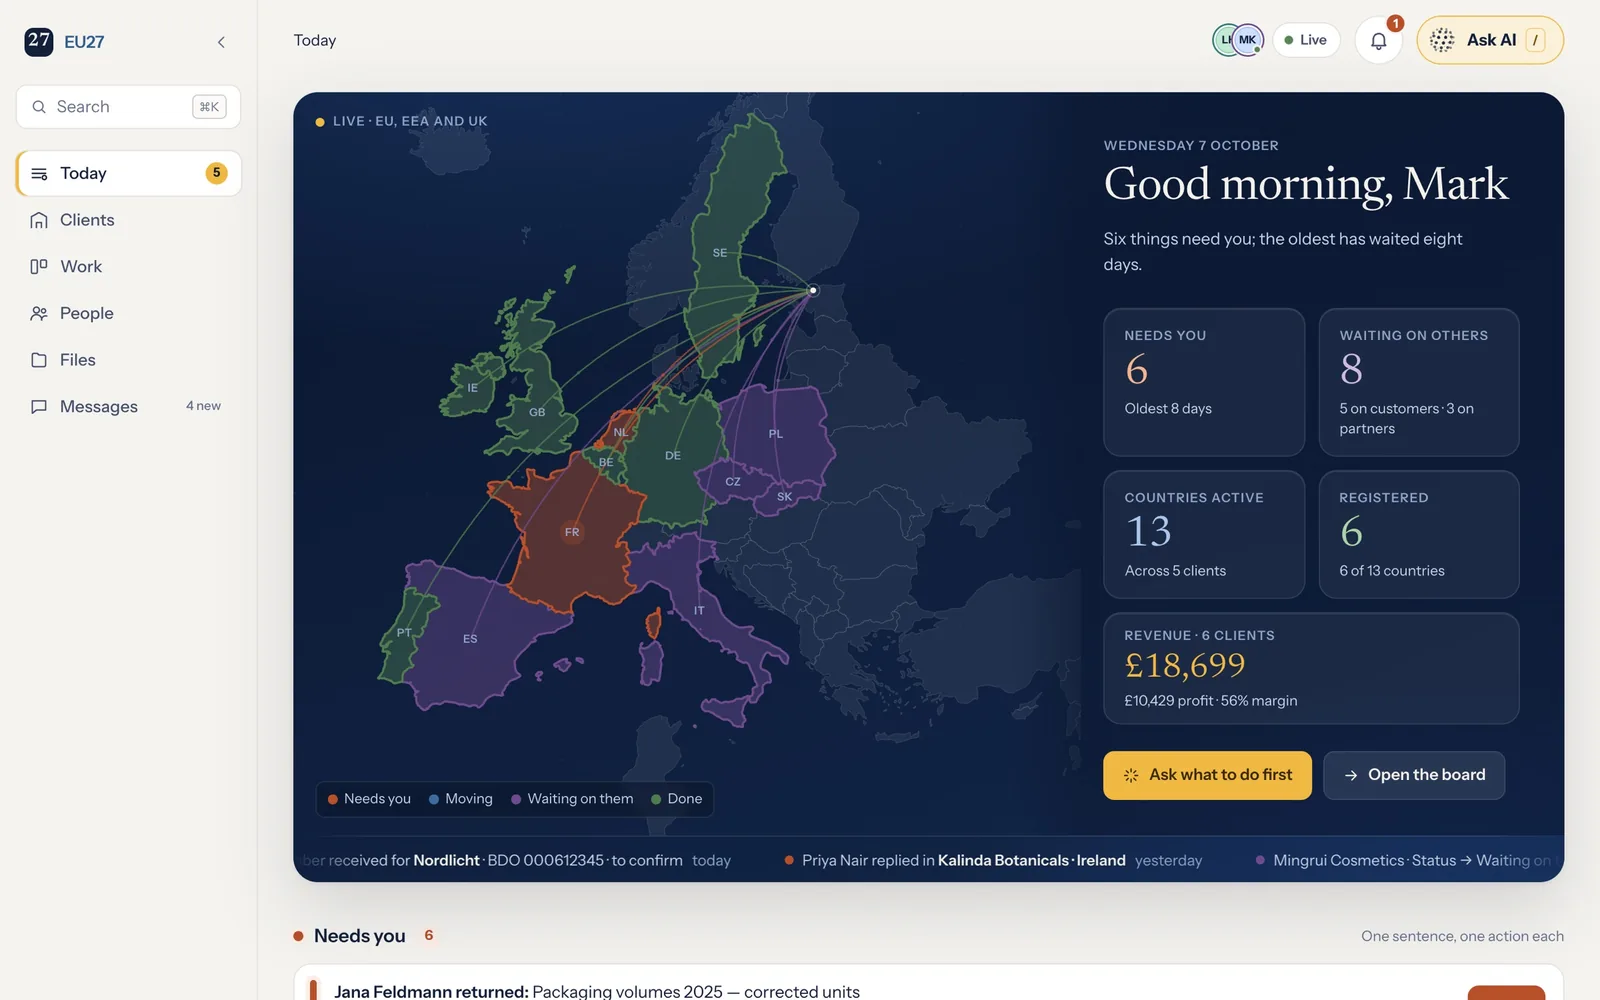Click the Nordlicht ticker item
Screen dimensions: 1600x1000
[517, 861]
